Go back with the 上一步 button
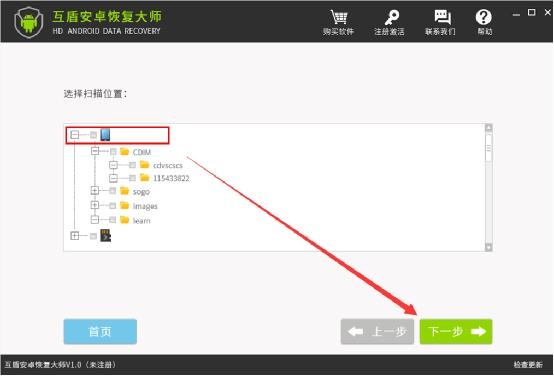Screen dimensions: 554x376 377,331
